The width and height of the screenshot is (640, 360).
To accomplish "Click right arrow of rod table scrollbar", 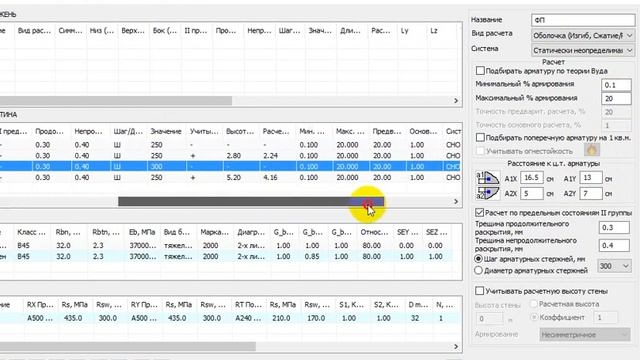I will pyautogui.click(x=456, y=100).
